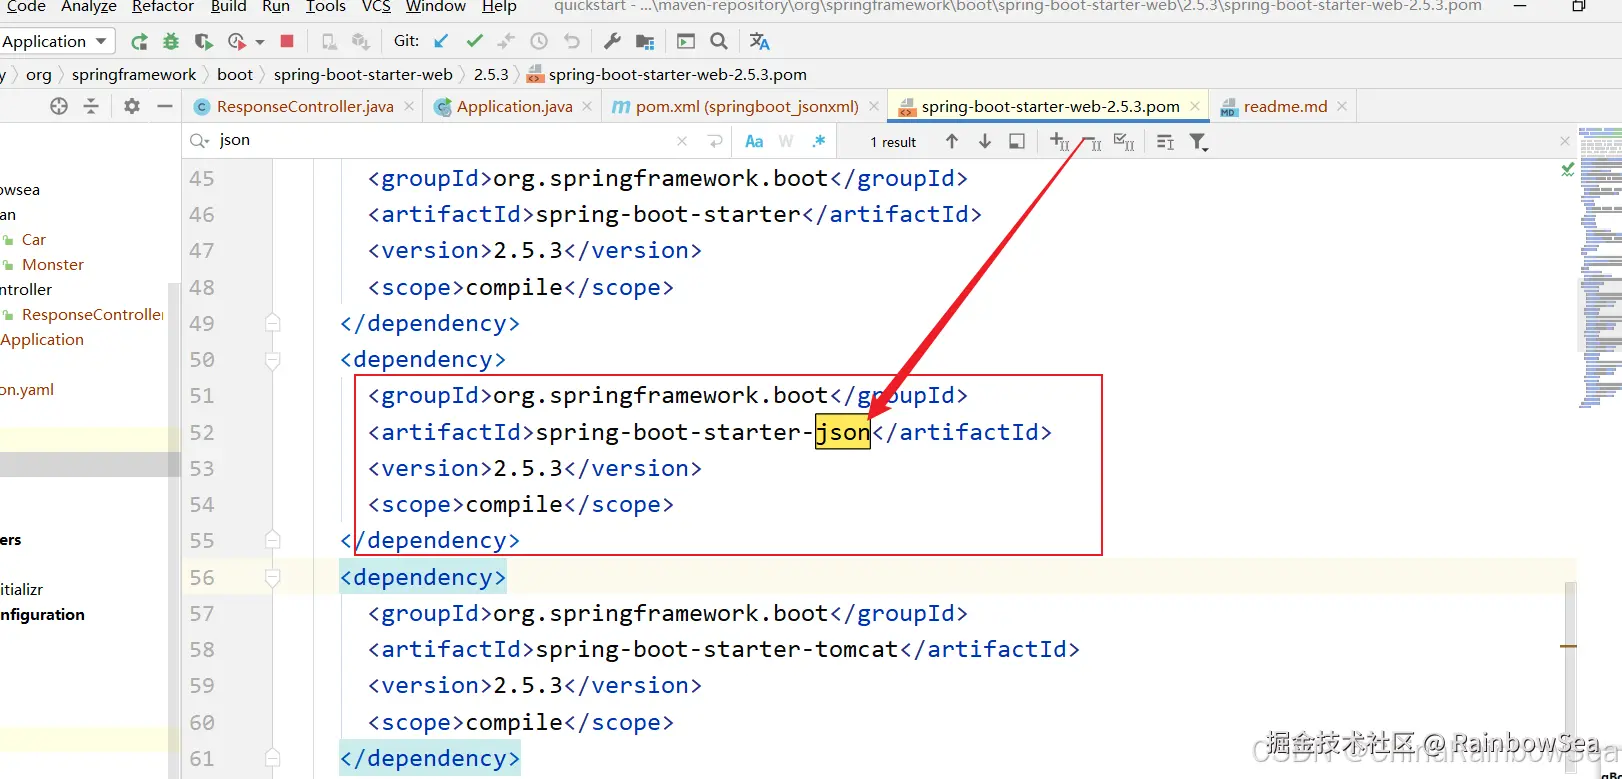Collapse all in the project panel
The height and width of the screenshot is (779, 1622).
91,106
